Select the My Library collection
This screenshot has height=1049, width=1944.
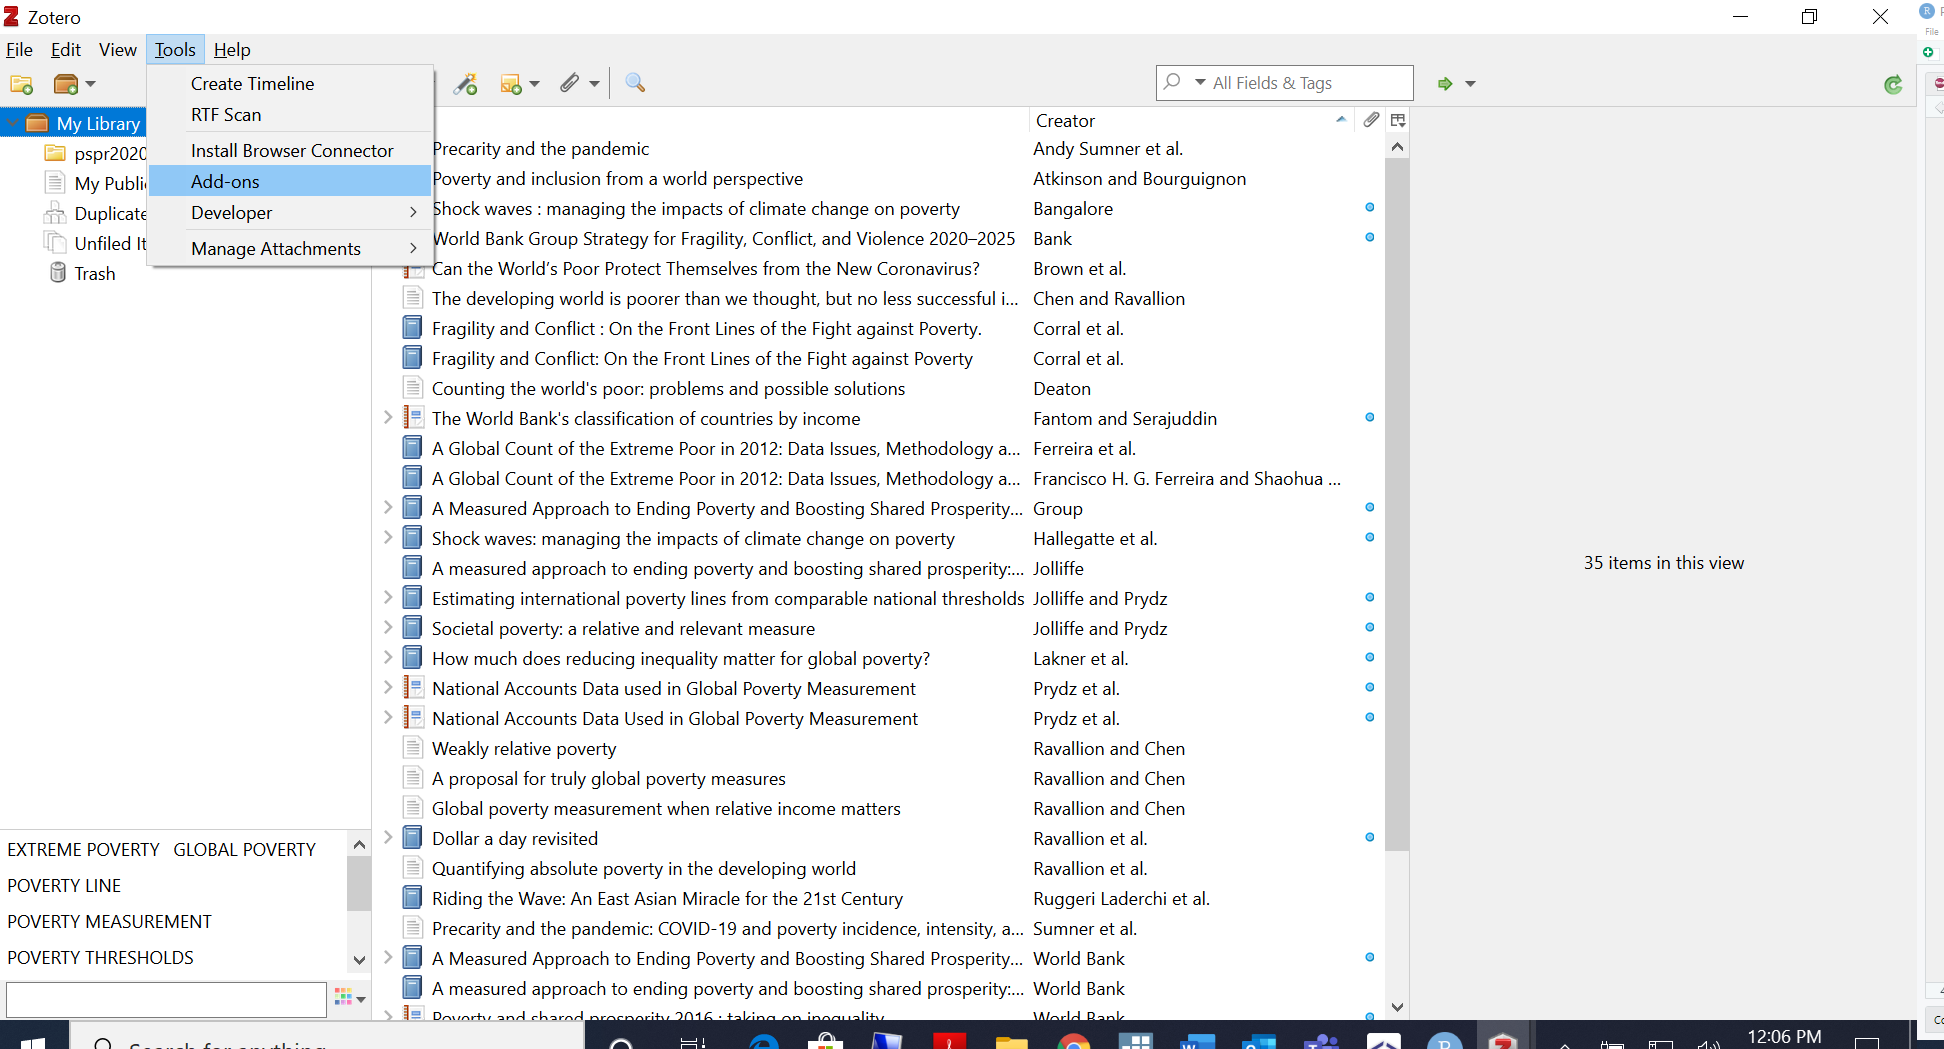coord(98,123)
